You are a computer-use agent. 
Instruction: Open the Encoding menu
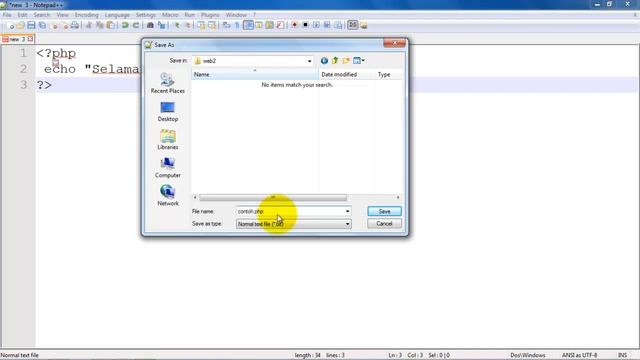pyautogui.click(x=87, y=15)
